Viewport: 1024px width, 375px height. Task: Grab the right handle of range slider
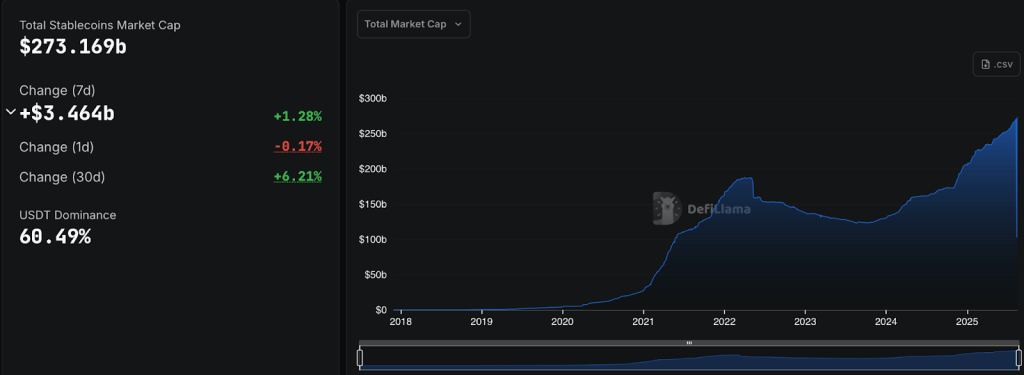coord(1018,358)
